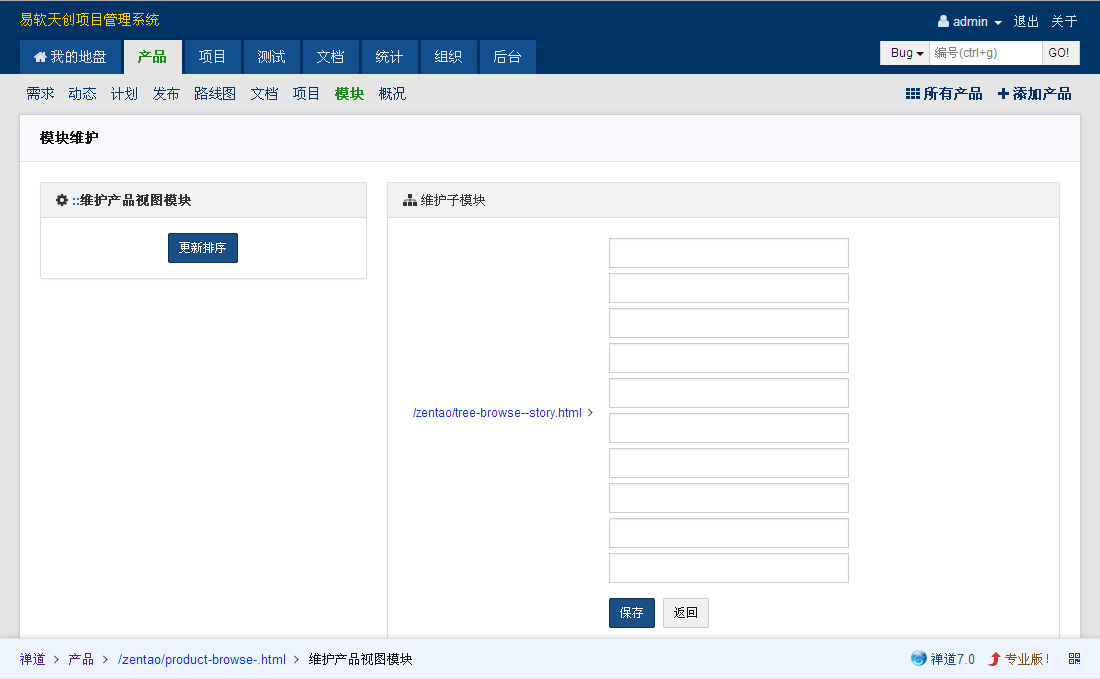
Task: Click the 更新排序 button
Action: [x=203, y=248]
